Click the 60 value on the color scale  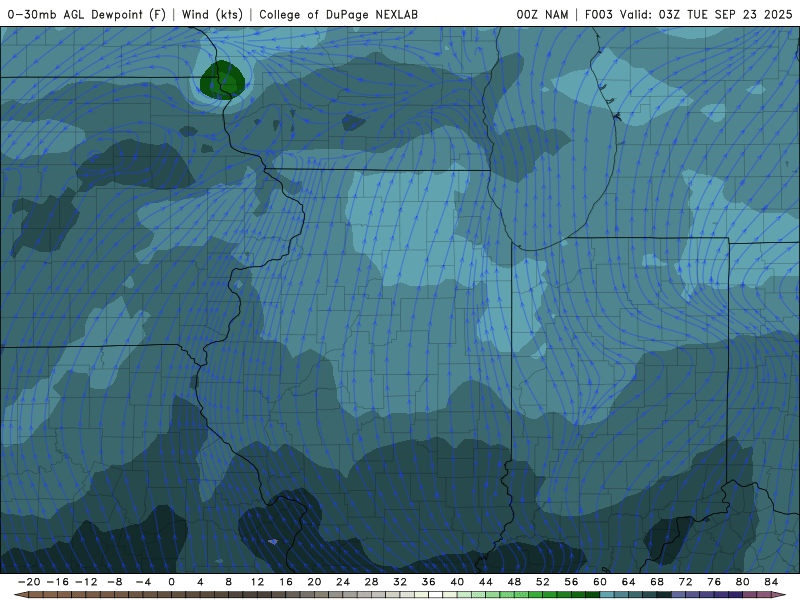coord(600,582)
